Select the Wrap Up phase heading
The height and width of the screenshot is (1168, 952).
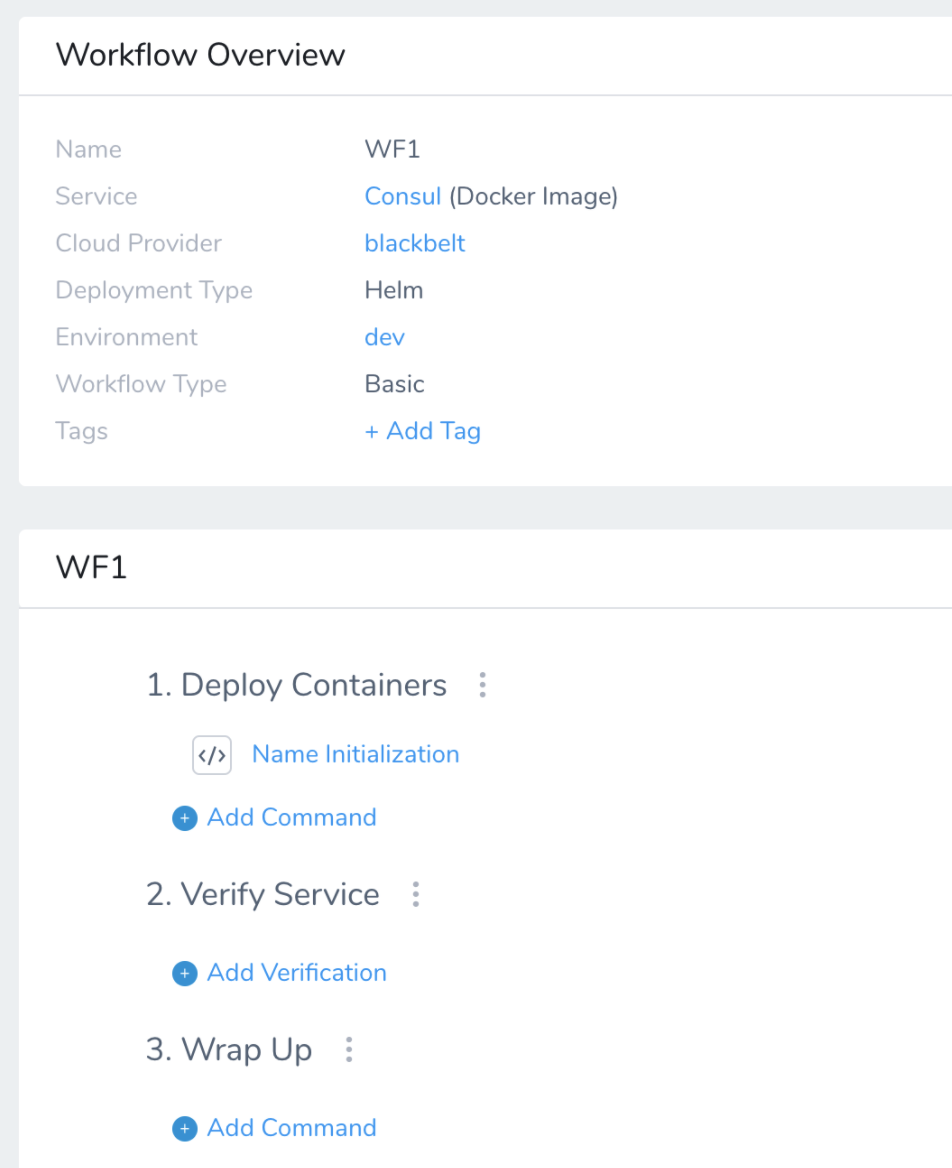pos(229,1050)
